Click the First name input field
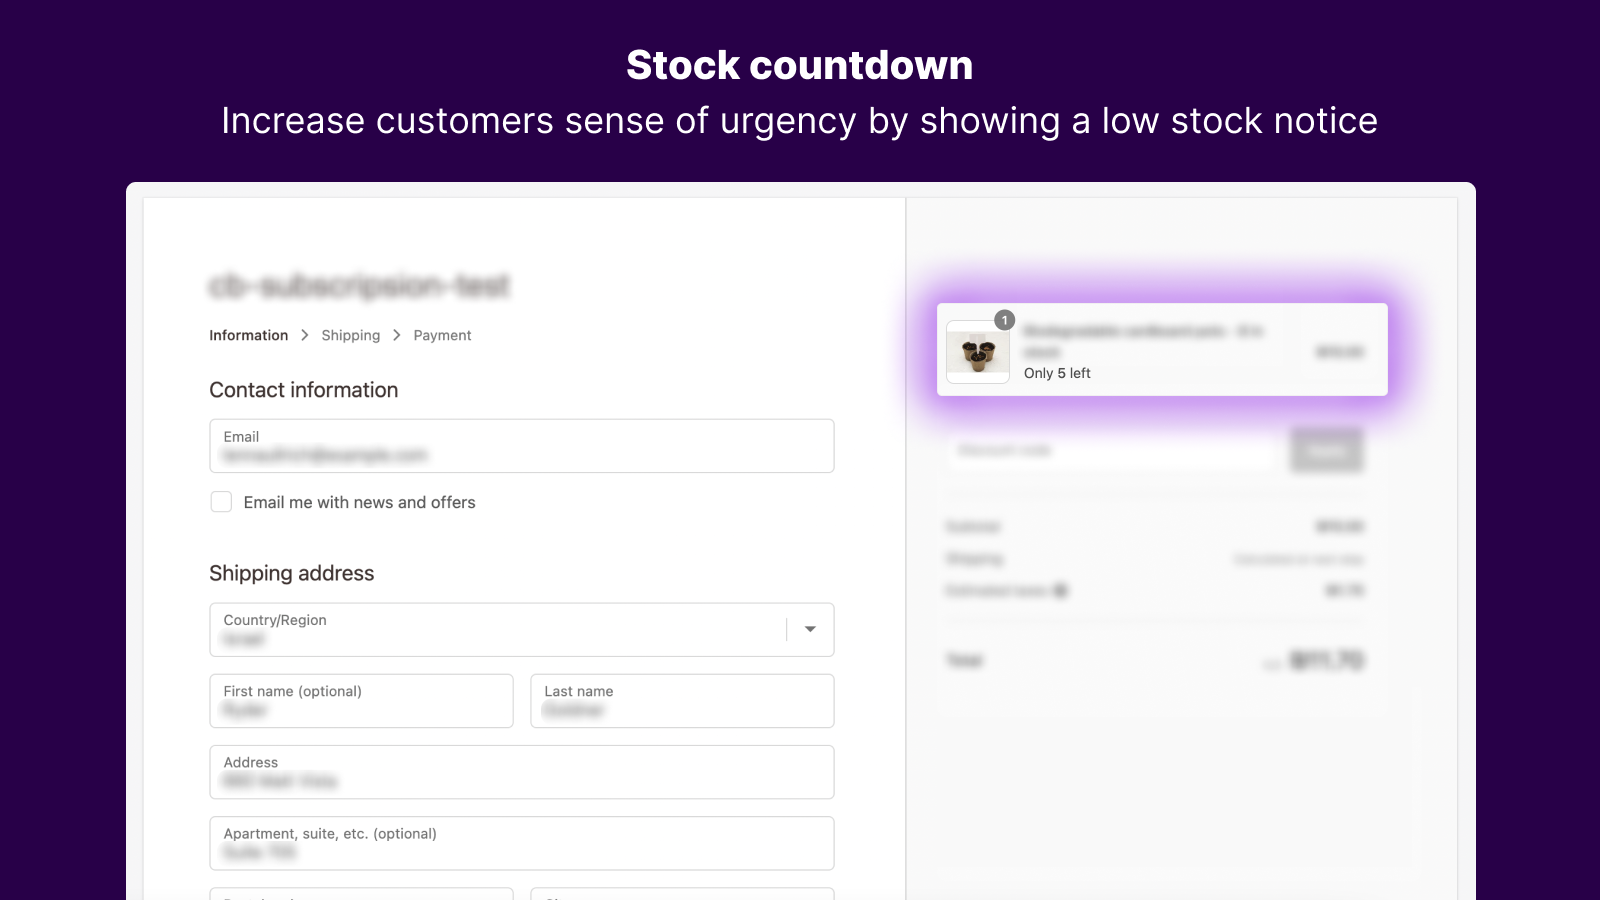This screenshot has width=1600, height=900. pyautogui.click(x=361, y=701)
